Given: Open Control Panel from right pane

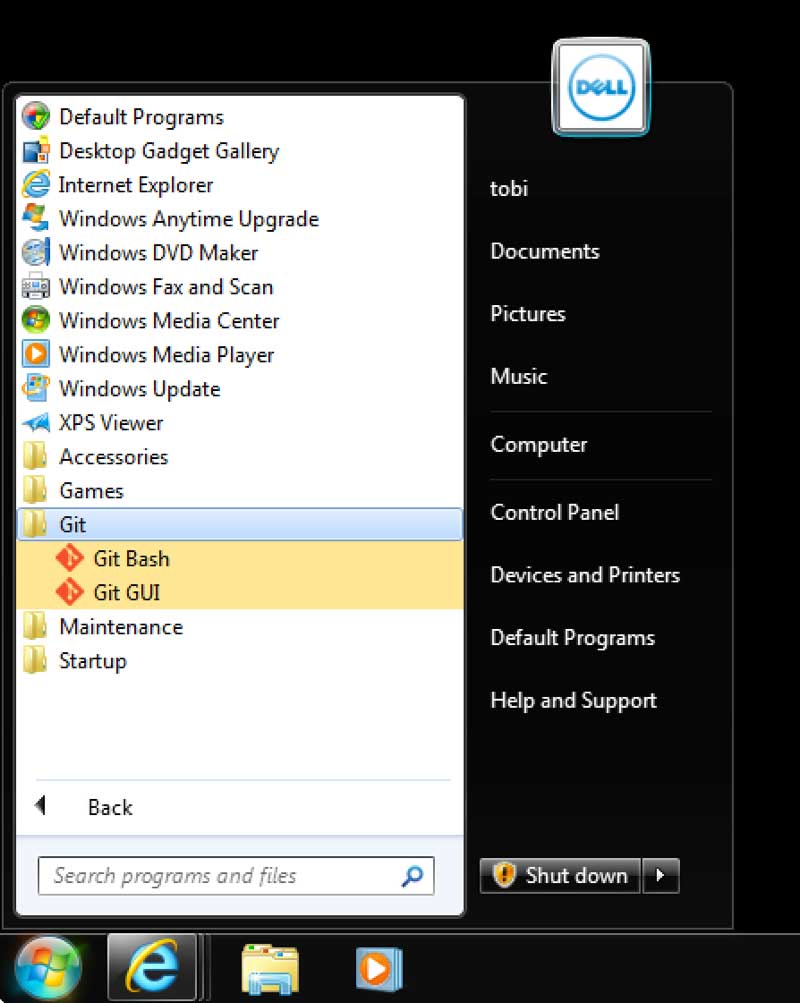Looking at the screenshot, I should [x=554, y=513].
